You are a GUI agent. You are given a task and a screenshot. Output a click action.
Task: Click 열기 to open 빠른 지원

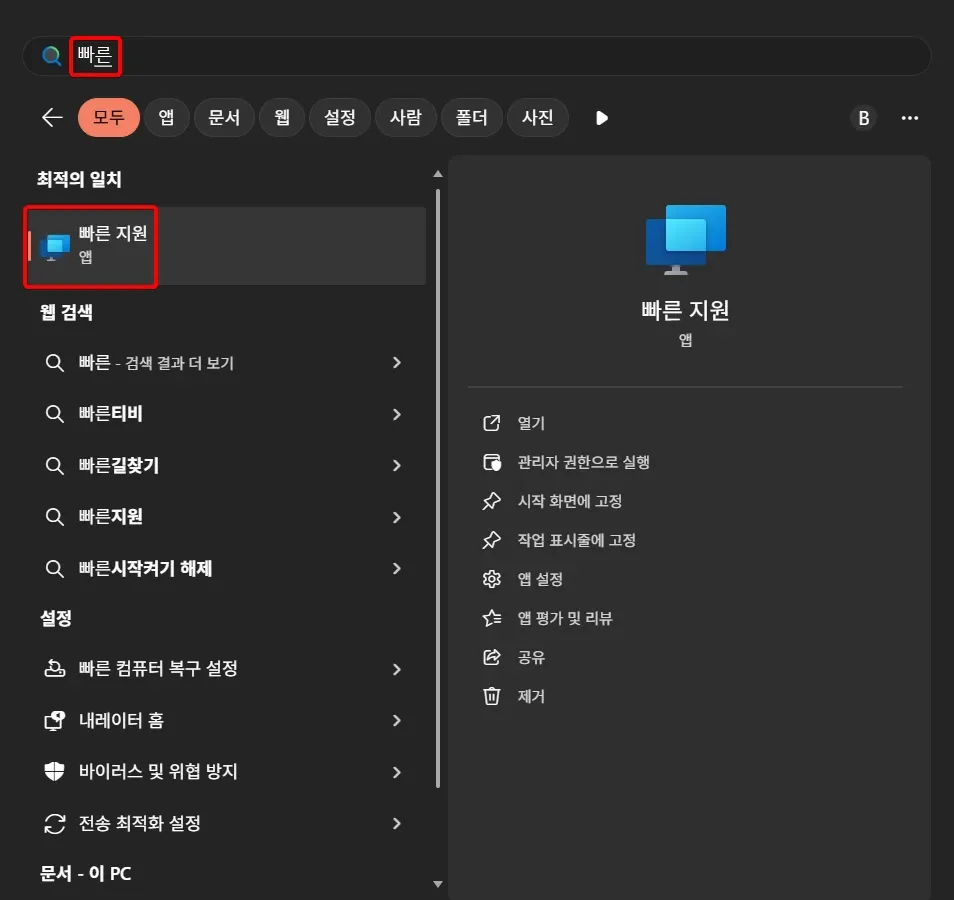[x=531, y=423]
